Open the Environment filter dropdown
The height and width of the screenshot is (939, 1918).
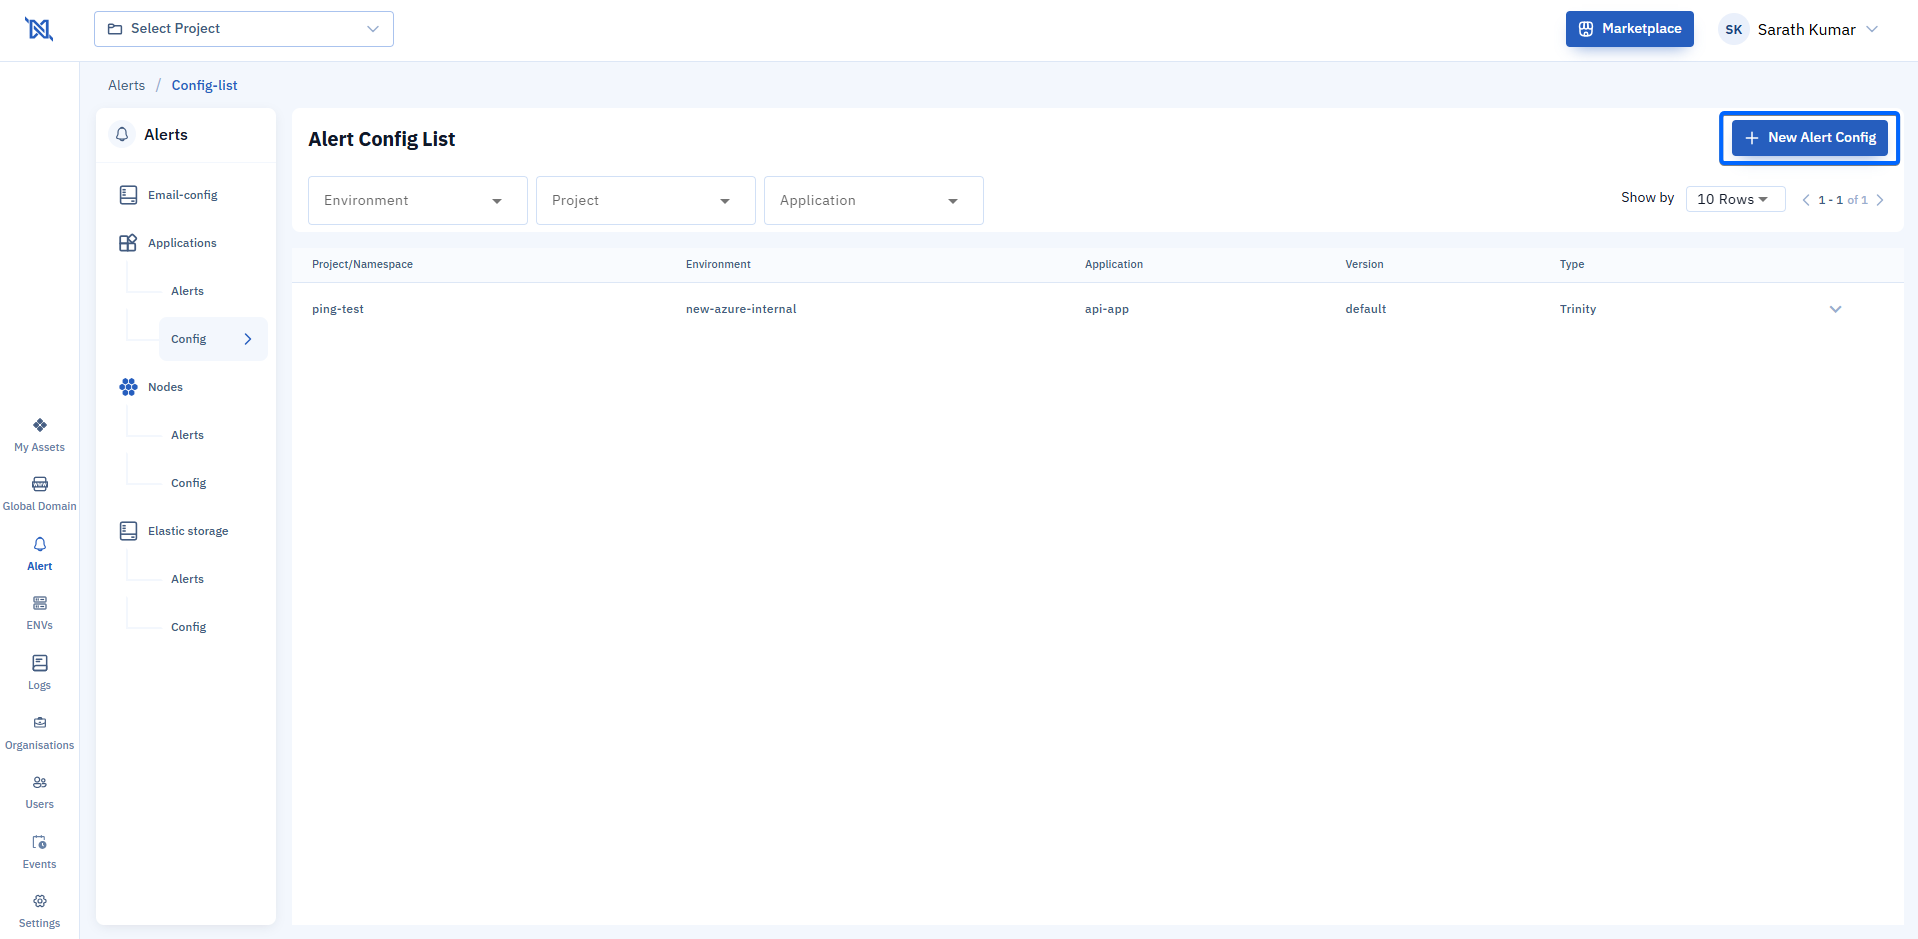click(418, 201)
